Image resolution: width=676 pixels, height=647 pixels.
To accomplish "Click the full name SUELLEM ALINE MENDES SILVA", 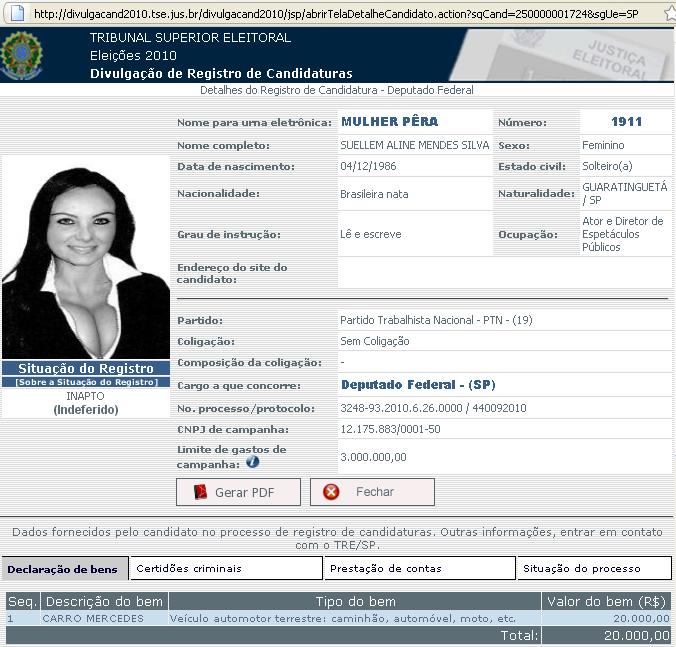I will tap(415, 145).
